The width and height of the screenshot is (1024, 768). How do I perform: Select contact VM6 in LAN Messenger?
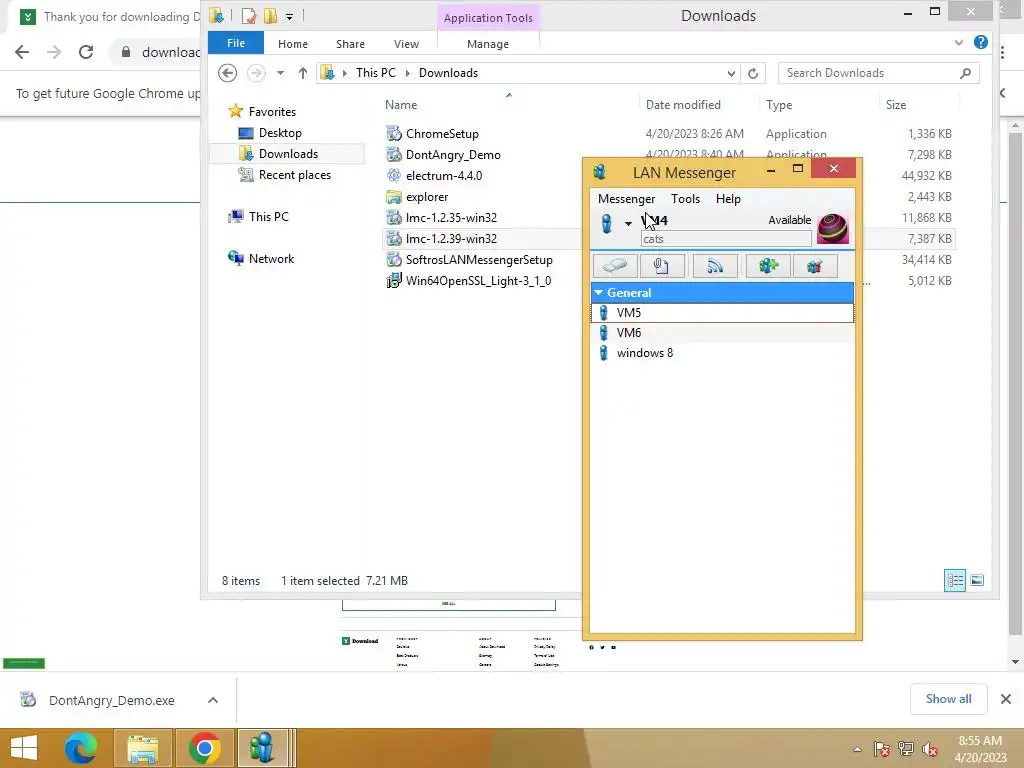click(x=722, y=333)
